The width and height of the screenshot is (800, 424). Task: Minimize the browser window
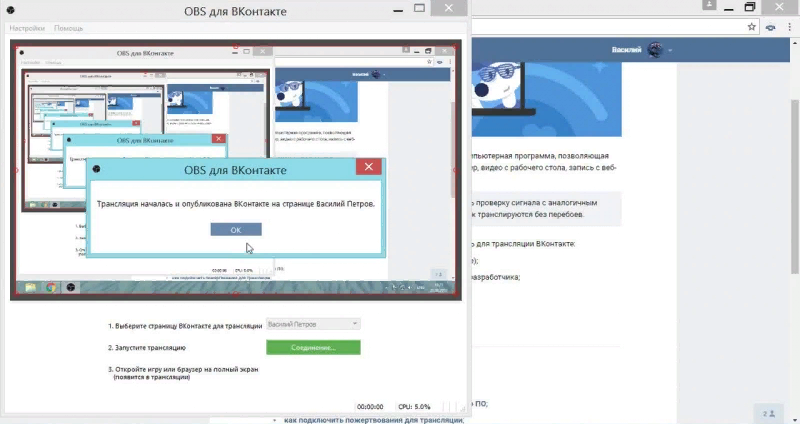729,8
